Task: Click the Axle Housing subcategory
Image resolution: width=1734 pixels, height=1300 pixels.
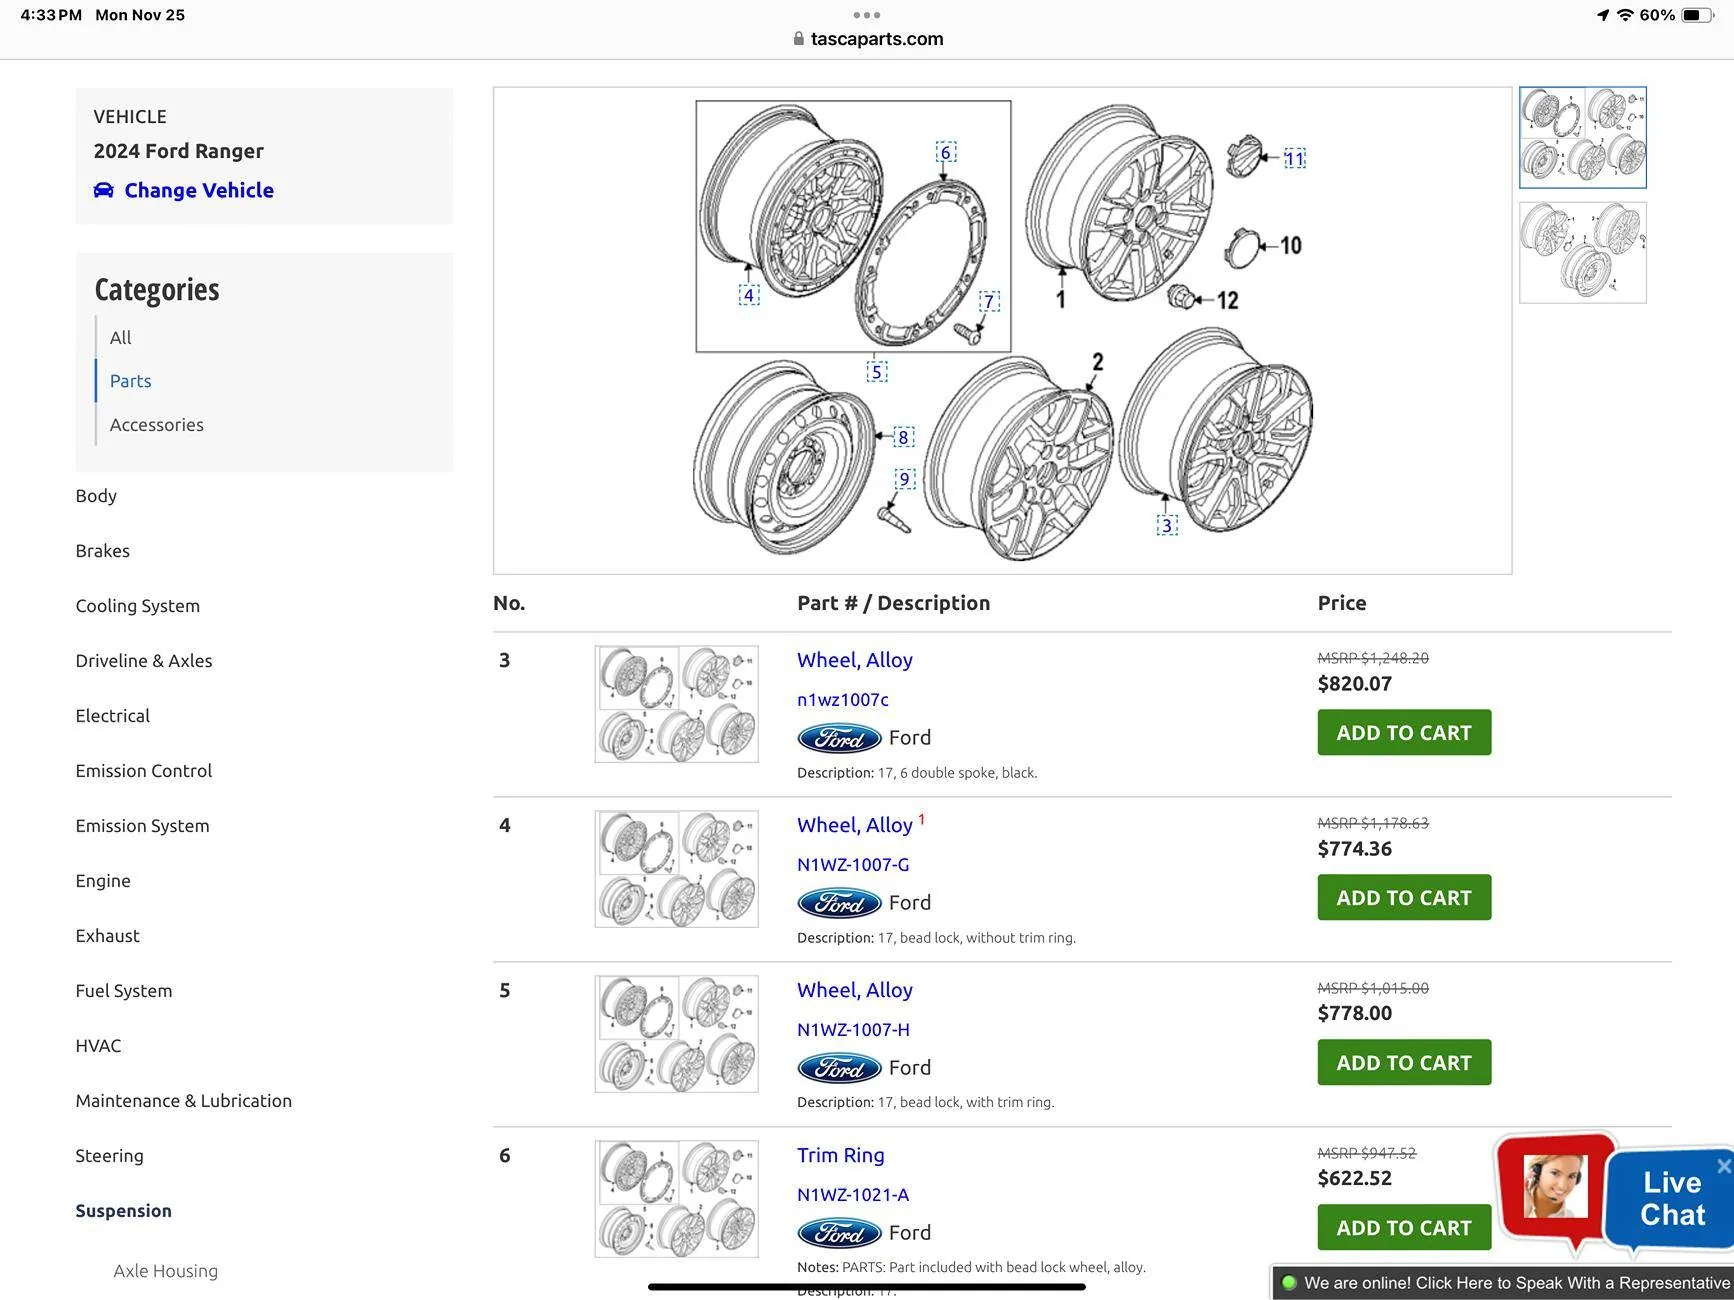Action: [166, 1271]
